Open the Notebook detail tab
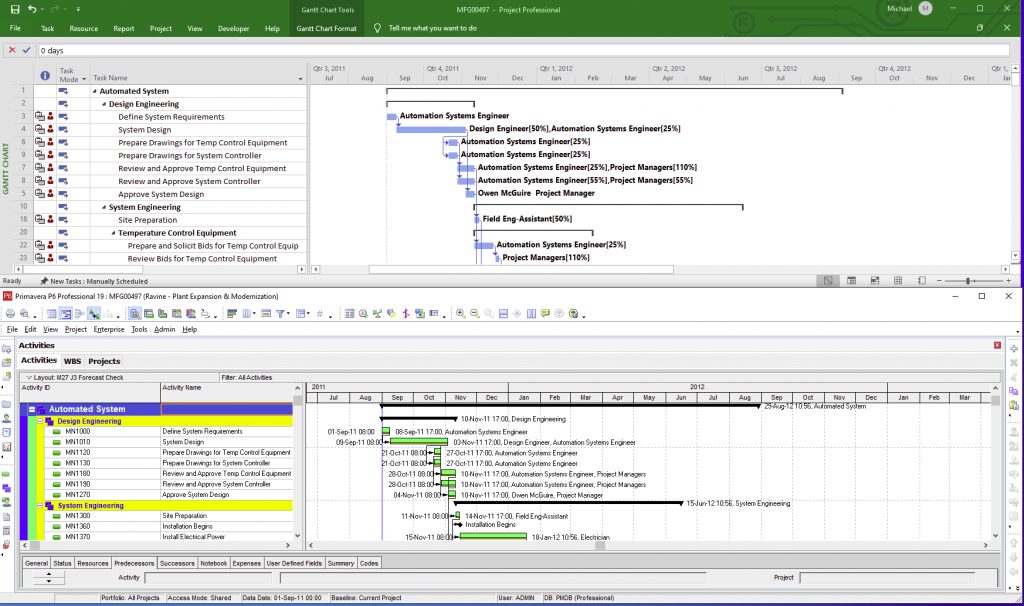Screen dimensions: 1024x606 pos(214,563)
